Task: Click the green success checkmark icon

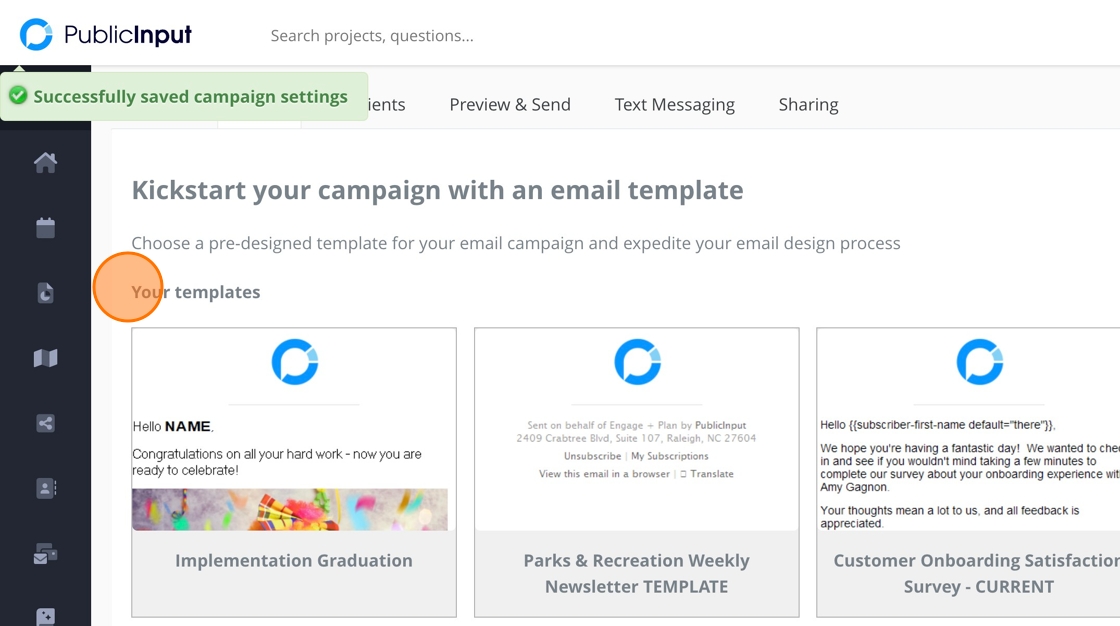Action: (x=18, y=96)
